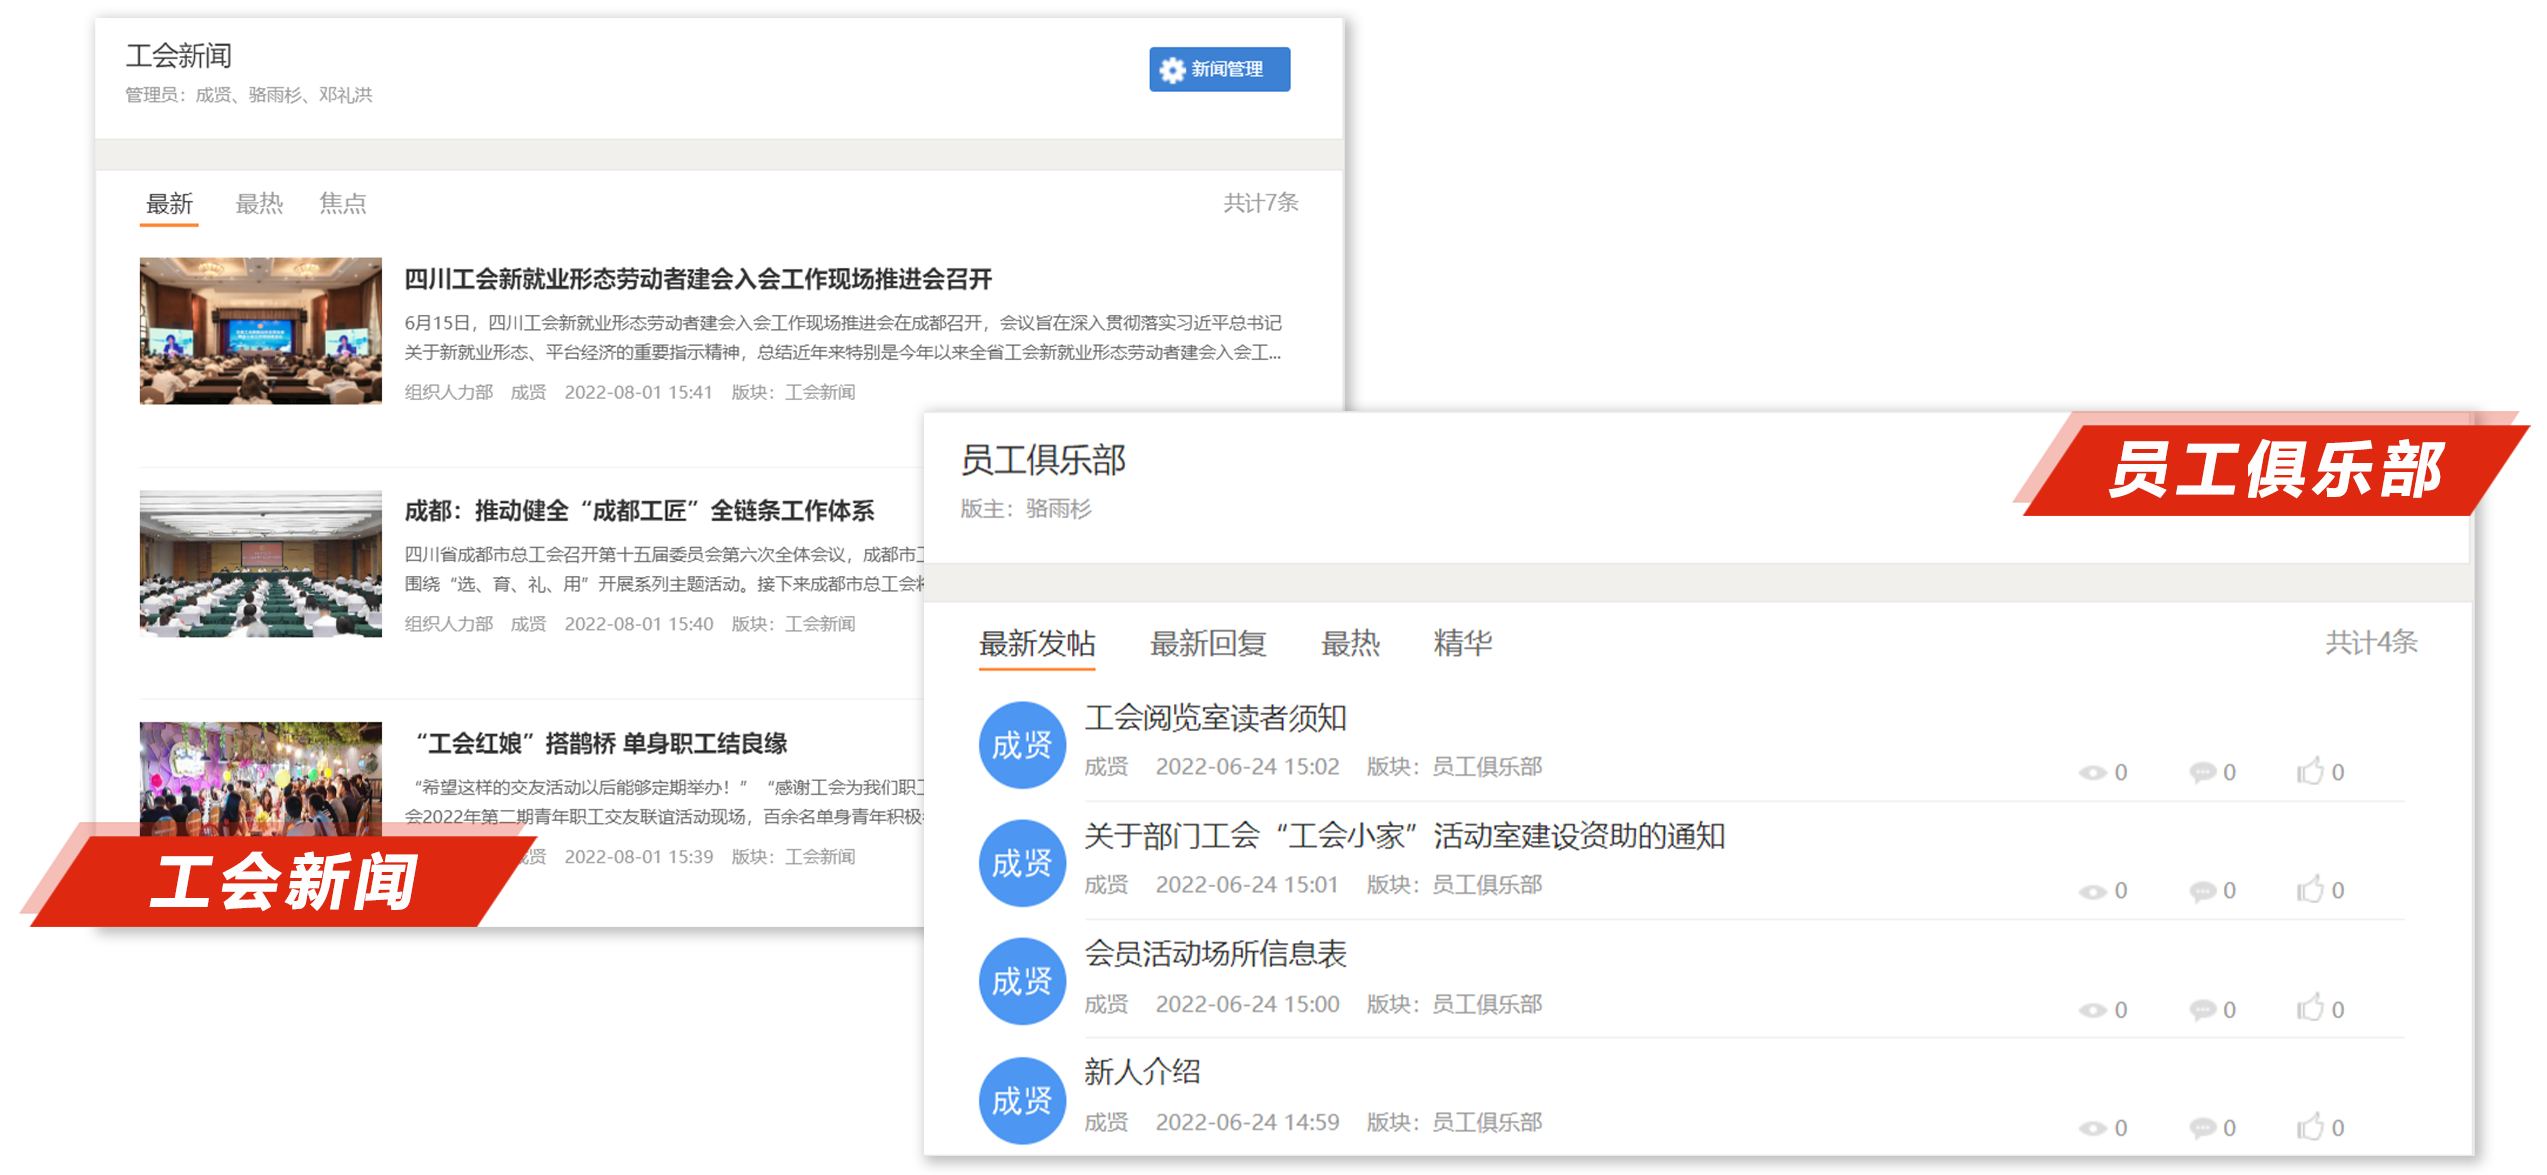
Task: Click 成贤 avatar beside 会员活动场所信息表
Action: click(x=1022, y=981)
